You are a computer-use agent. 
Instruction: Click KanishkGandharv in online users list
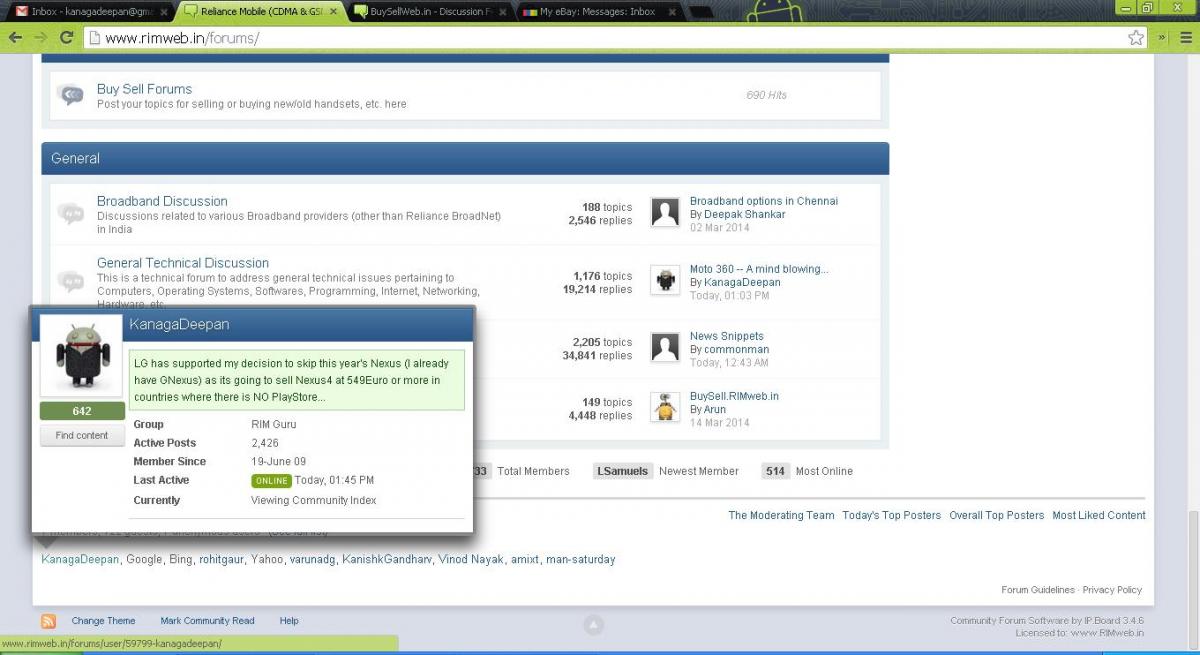pyautogui.click(x=386, y=559)
